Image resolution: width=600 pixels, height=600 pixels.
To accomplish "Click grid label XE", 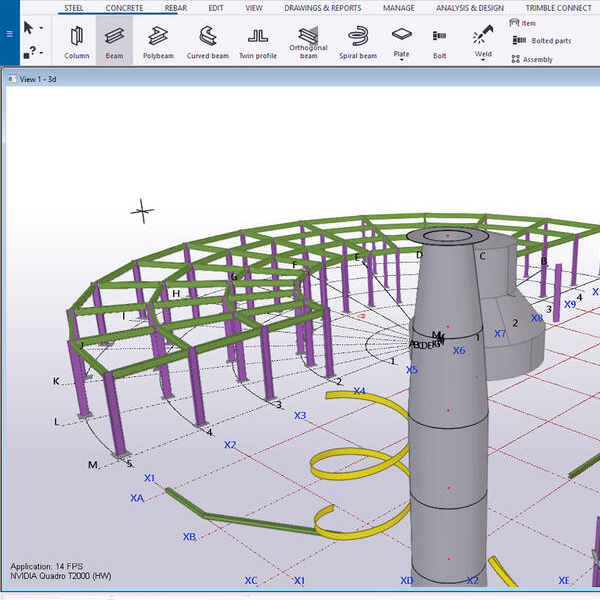I will point(564,580).
